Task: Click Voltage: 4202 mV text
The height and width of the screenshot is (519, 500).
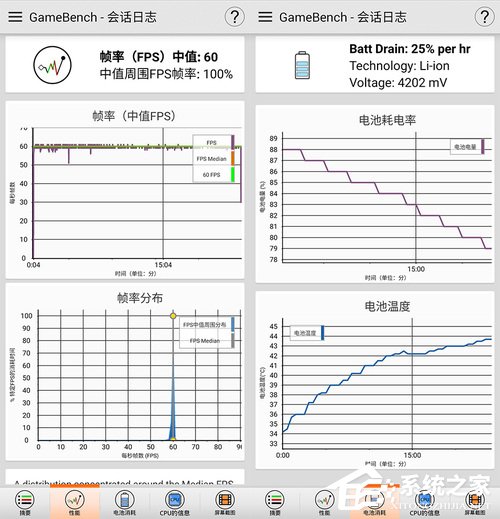Action: click(398, 82)
